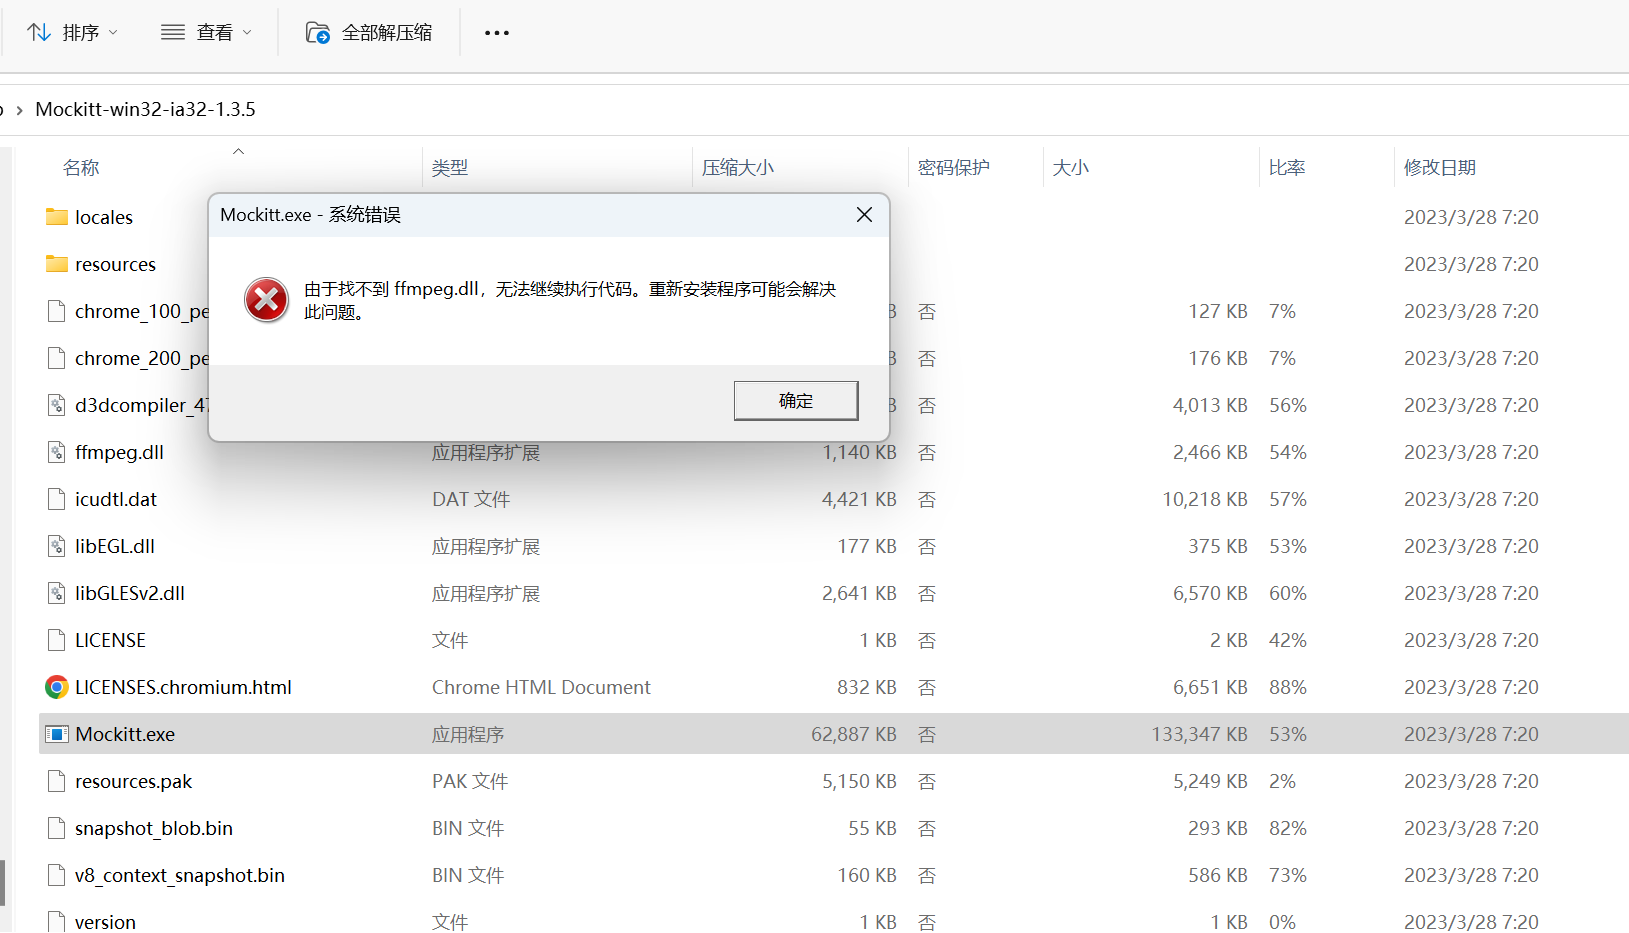Click the DAT 文件 type cell

[471, 499]
